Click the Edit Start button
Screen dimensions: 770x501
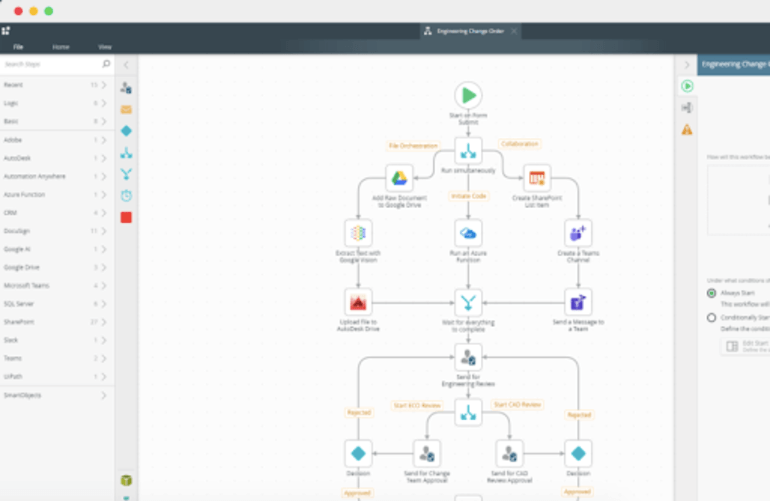(x=745, y=346)
